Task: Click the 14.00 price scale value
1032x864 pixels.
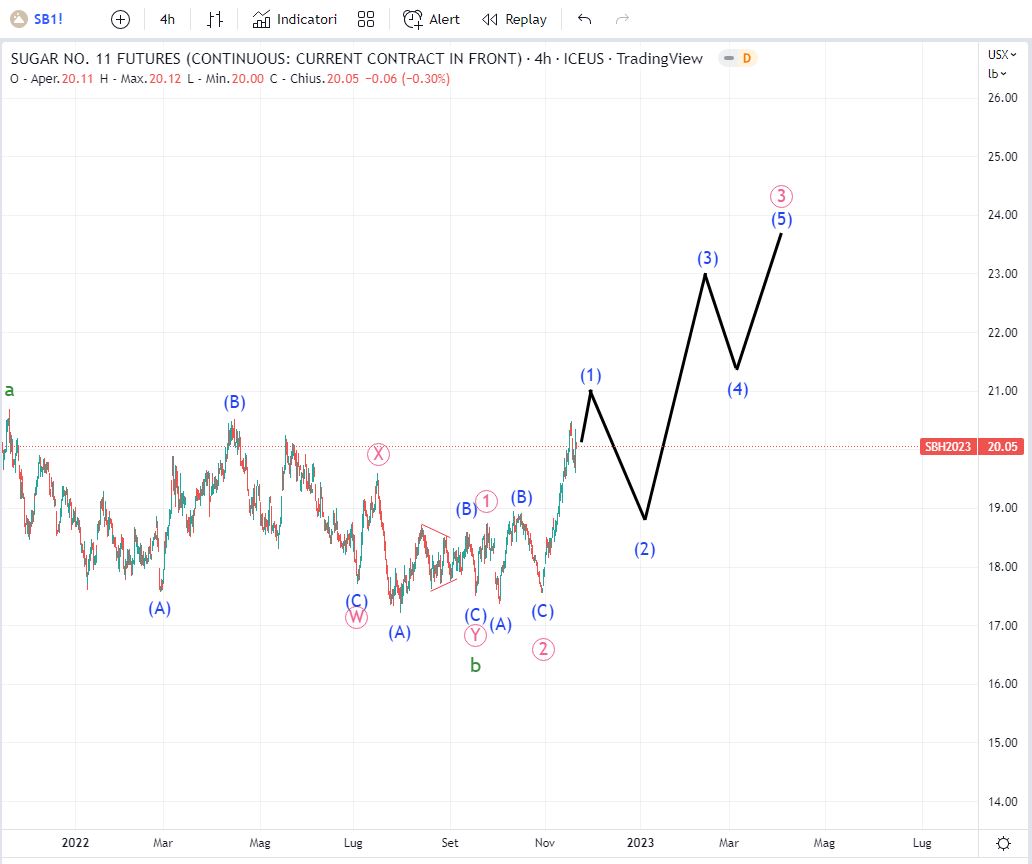Action: [x=1002, y=801]
